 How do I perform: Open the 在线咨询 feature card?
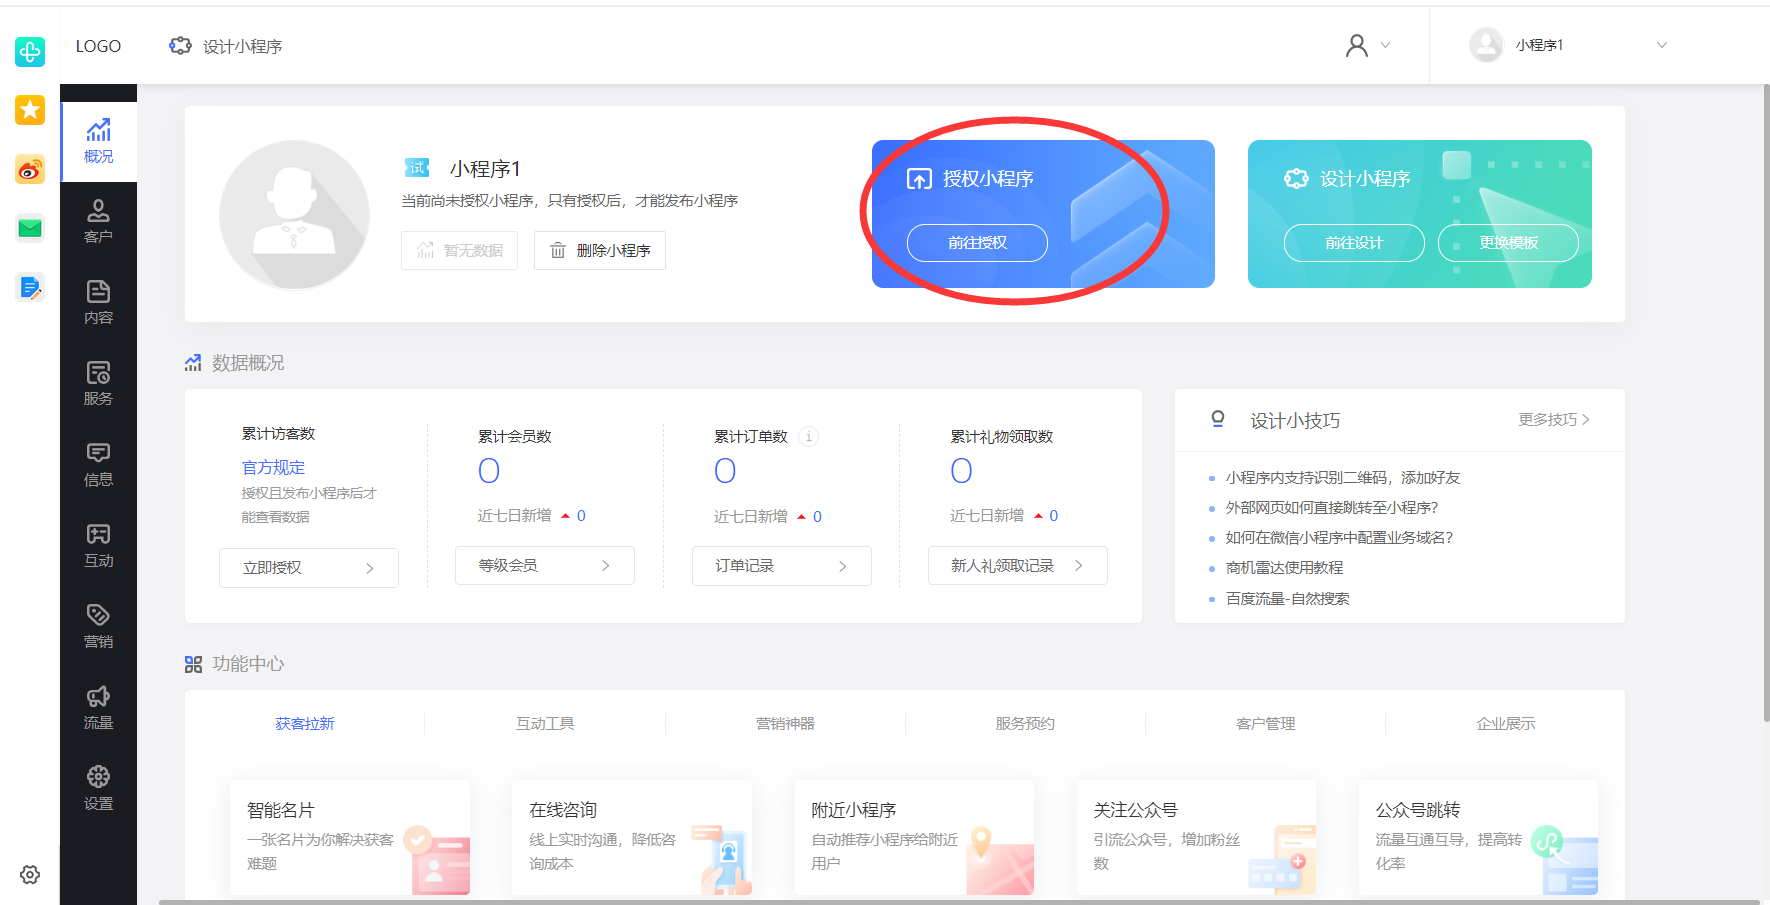click(632, 838)
